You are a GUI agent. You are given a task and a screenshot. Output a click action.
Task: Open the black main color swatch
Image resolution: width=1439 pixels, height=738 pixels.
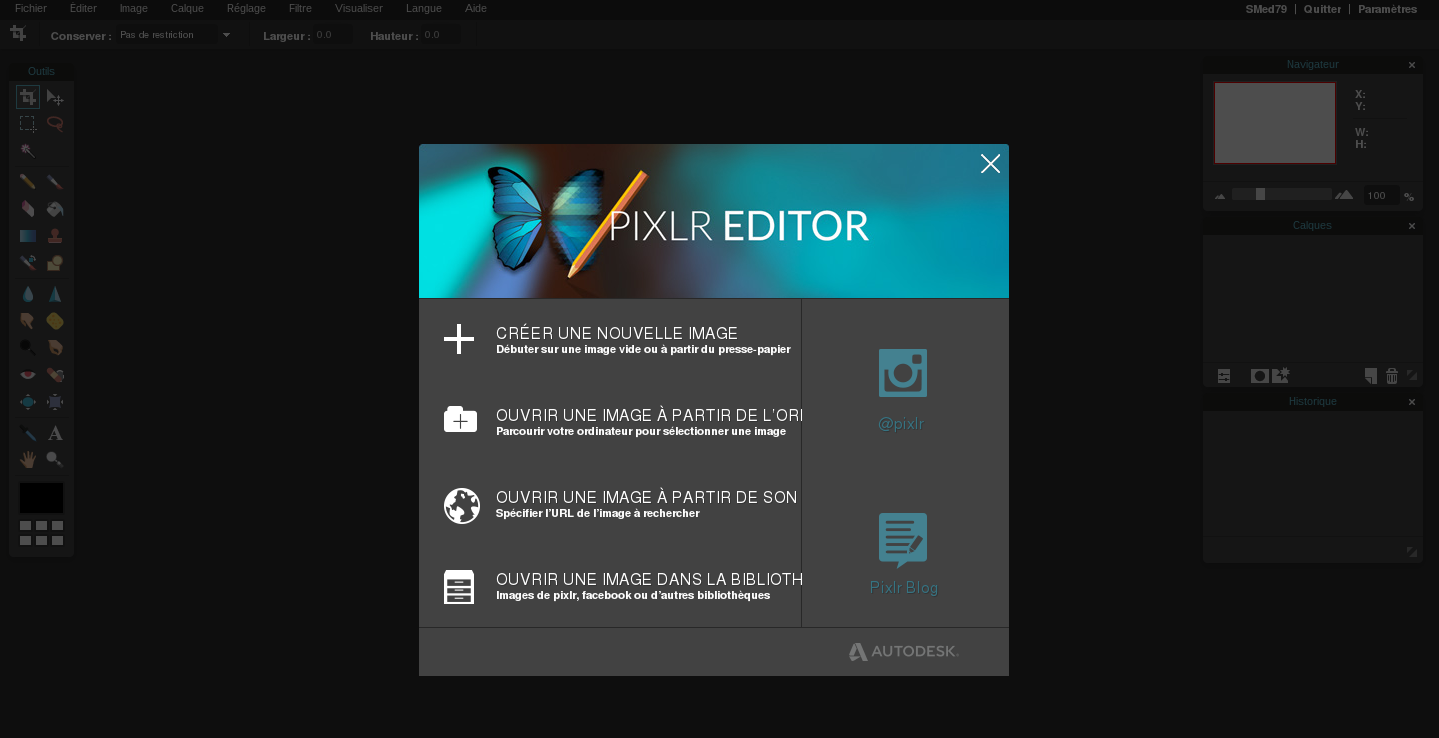(41, 498)
